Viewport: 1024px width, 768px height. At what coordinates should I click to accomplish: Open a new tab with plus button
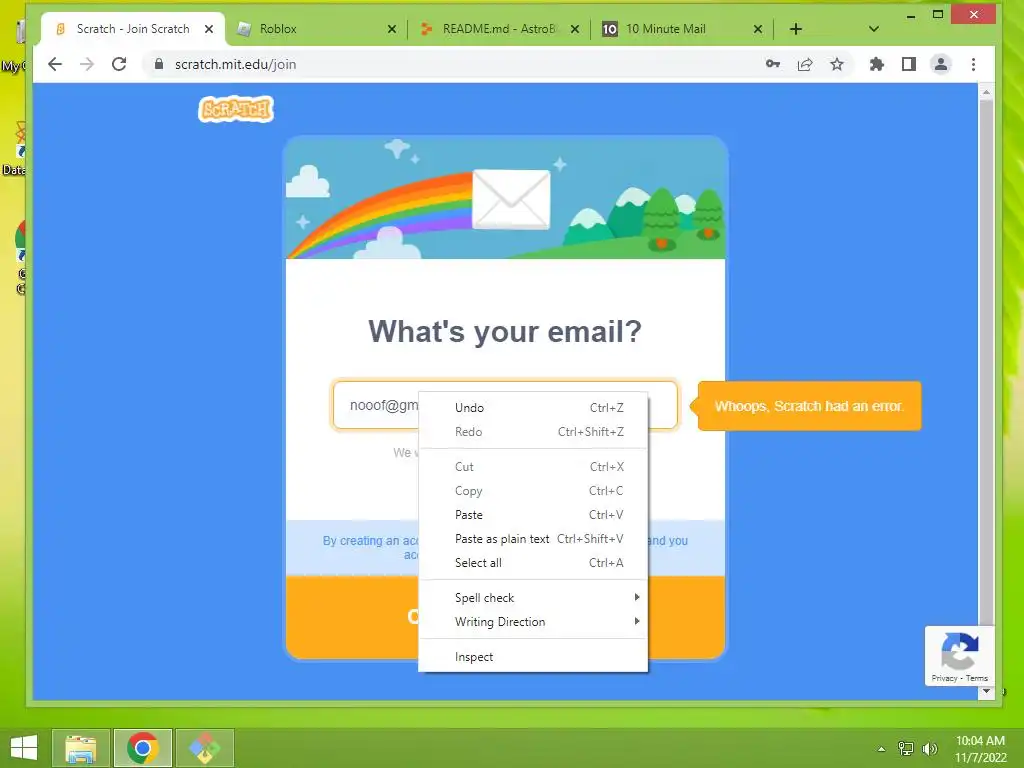pos(795,29)
